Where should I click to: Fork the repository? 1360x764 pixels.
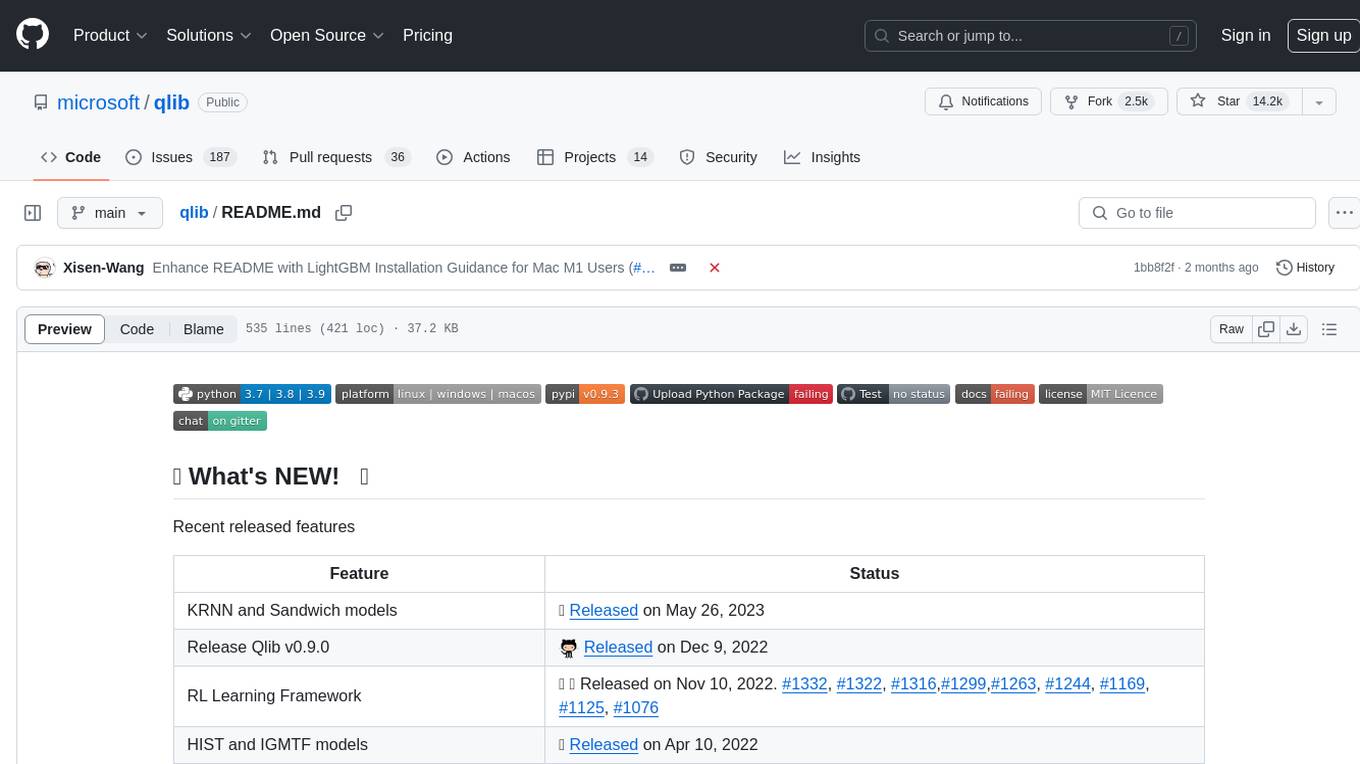click(1108, 102)
